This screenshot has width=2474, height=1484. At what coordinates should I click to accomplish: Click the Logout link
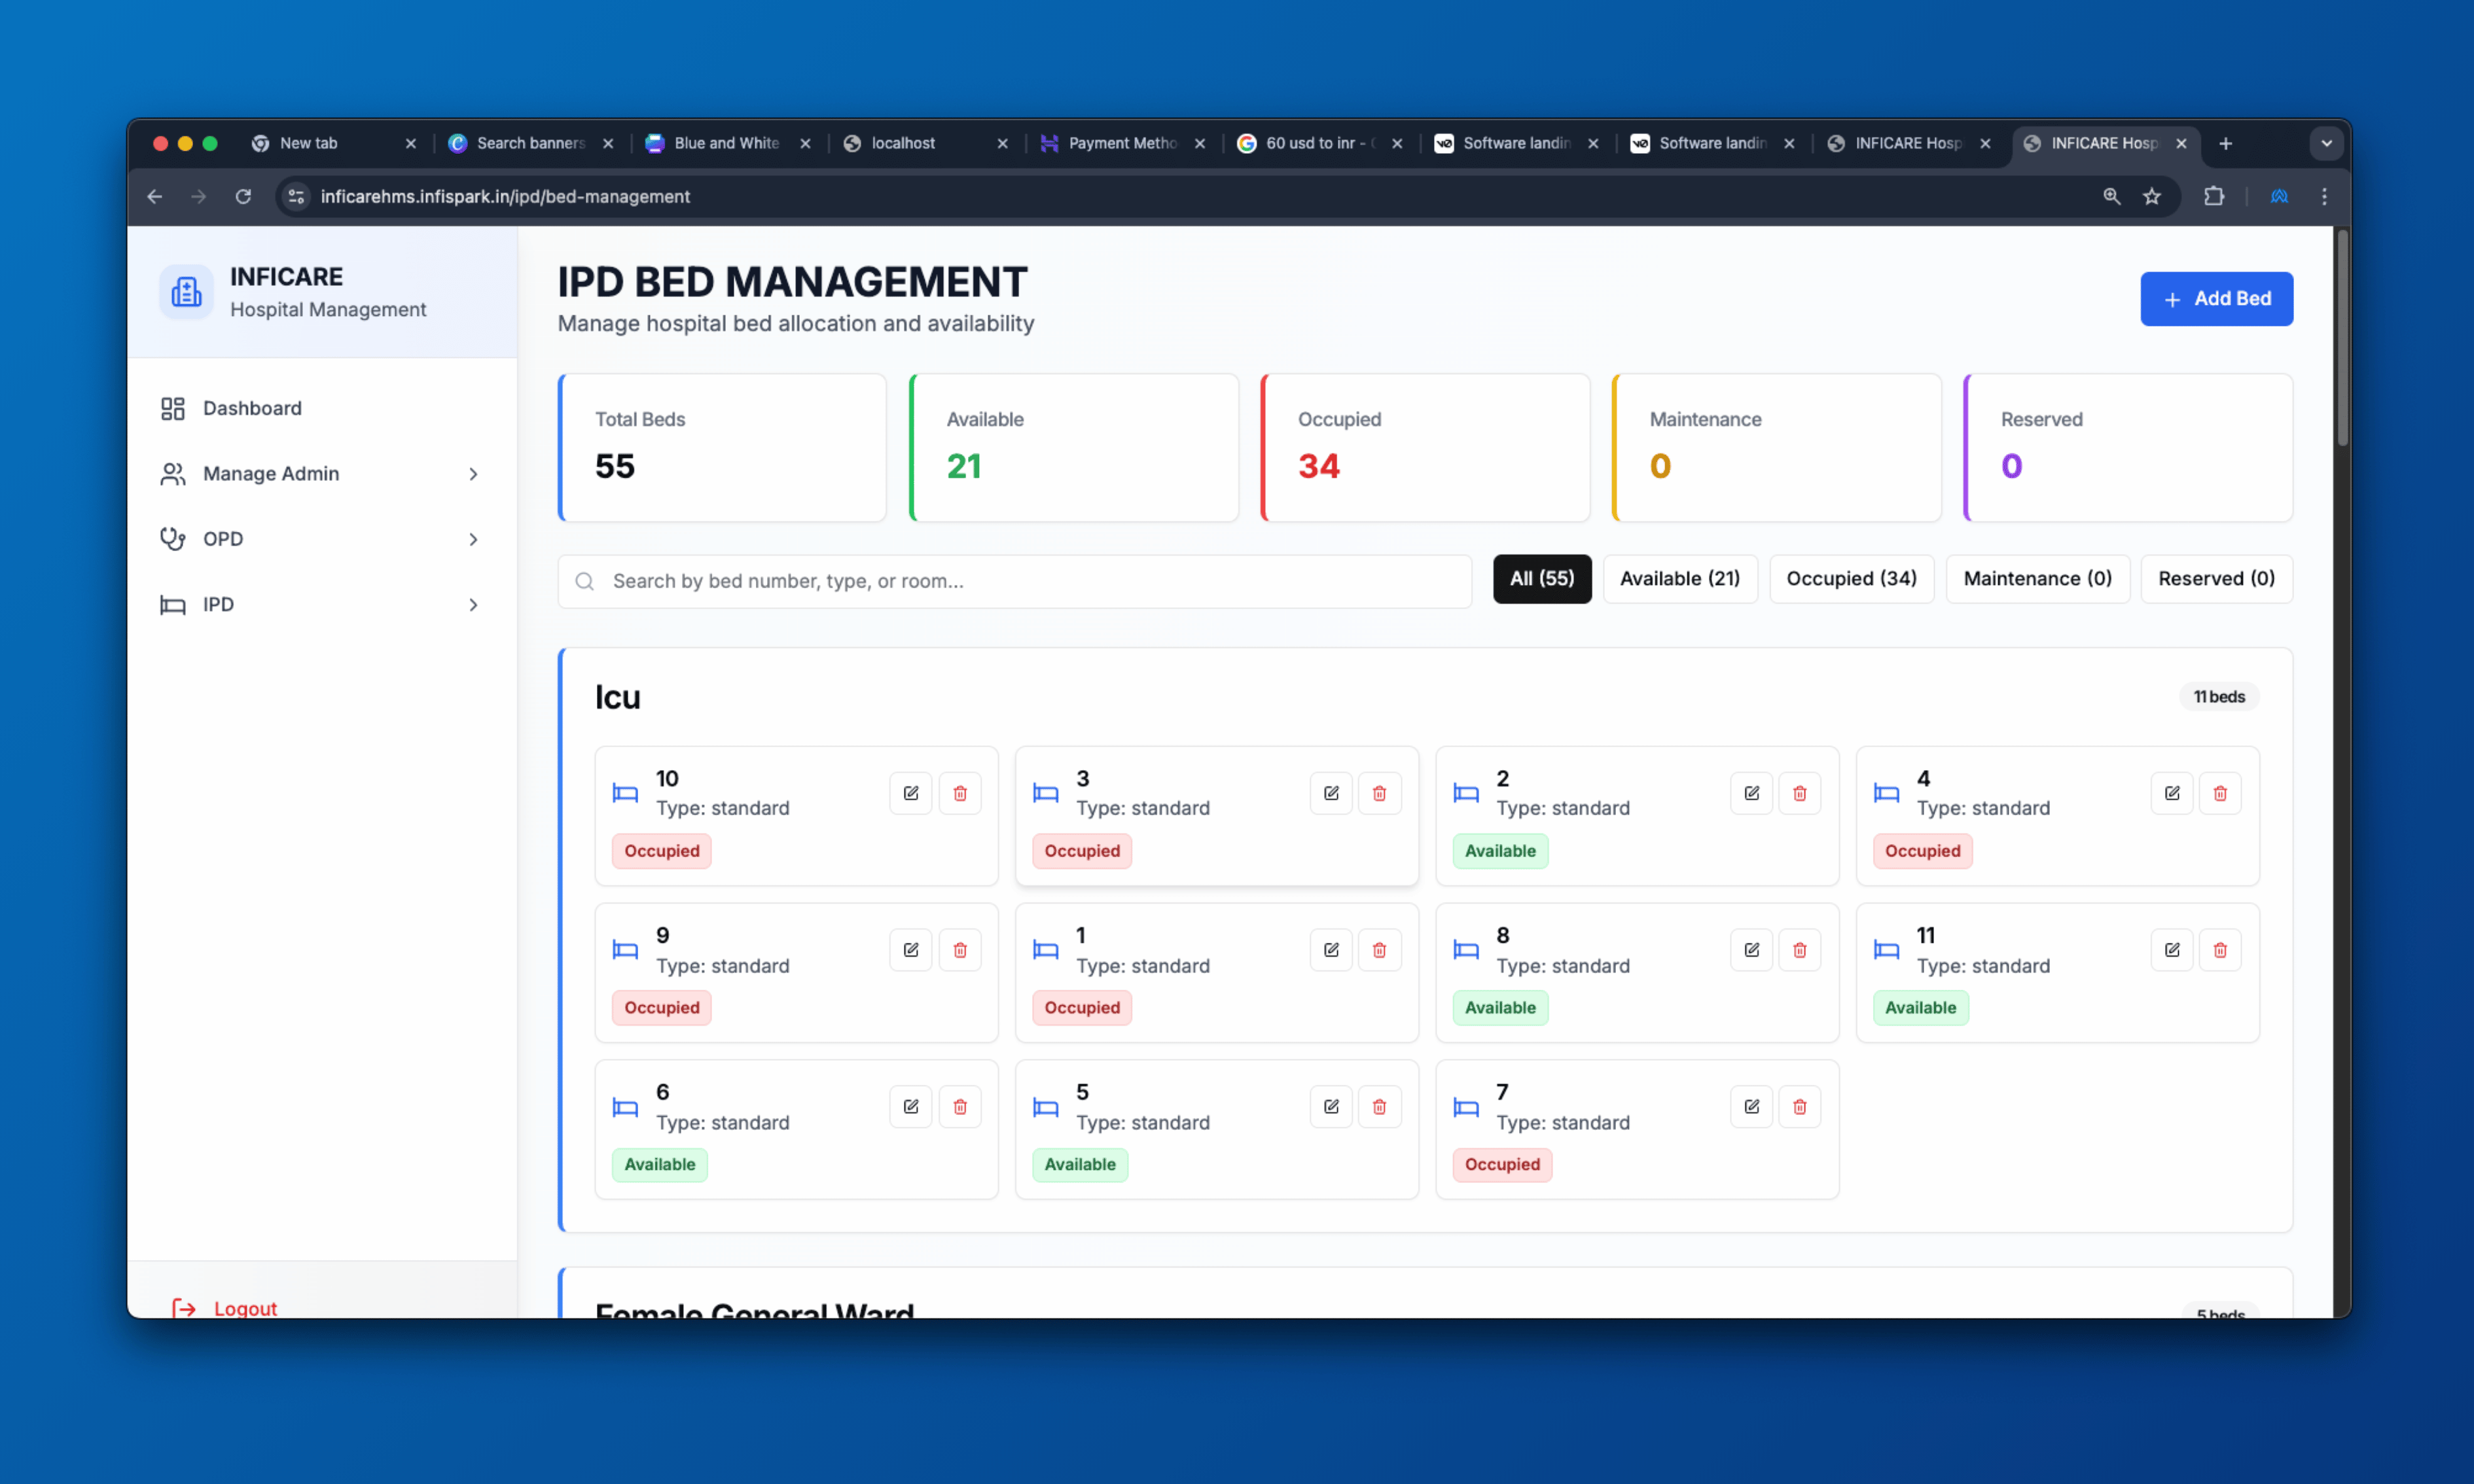point(244,1307)
